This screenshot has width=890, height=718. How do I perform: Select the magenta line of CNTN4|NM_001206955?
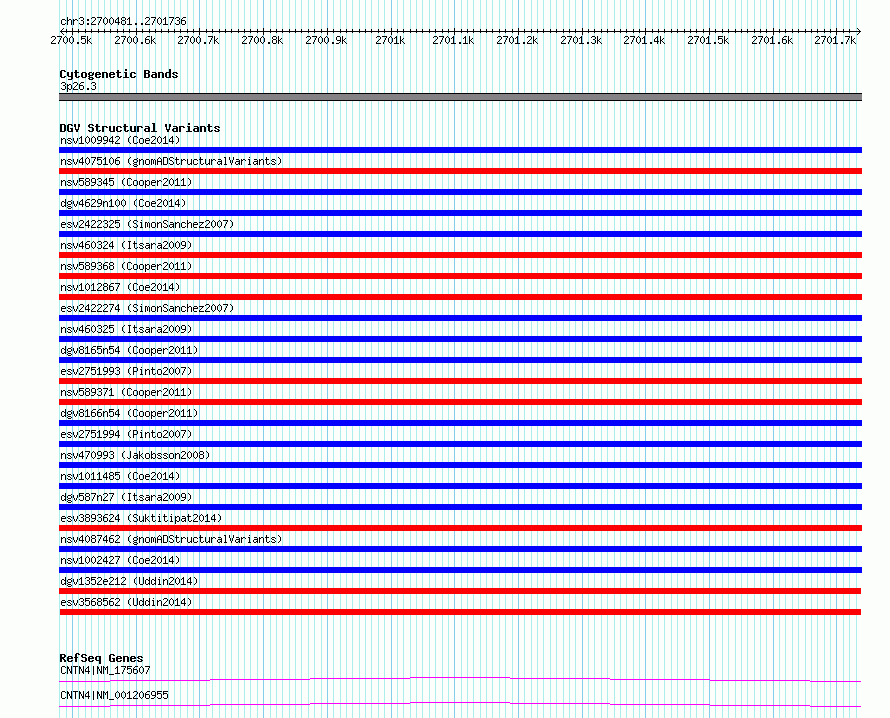pyautogui.click(x=460, y=704)
